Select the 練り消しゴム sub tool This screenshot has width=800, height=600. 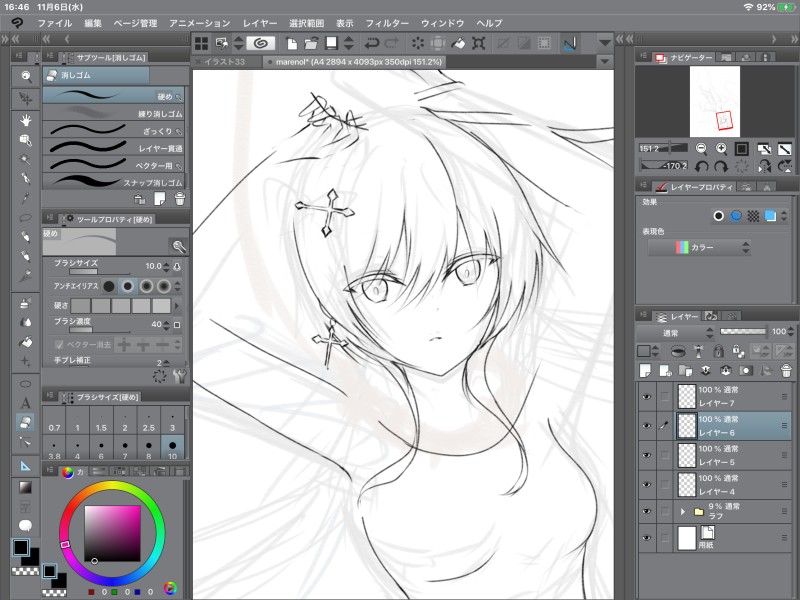click(x=113, y=113)
